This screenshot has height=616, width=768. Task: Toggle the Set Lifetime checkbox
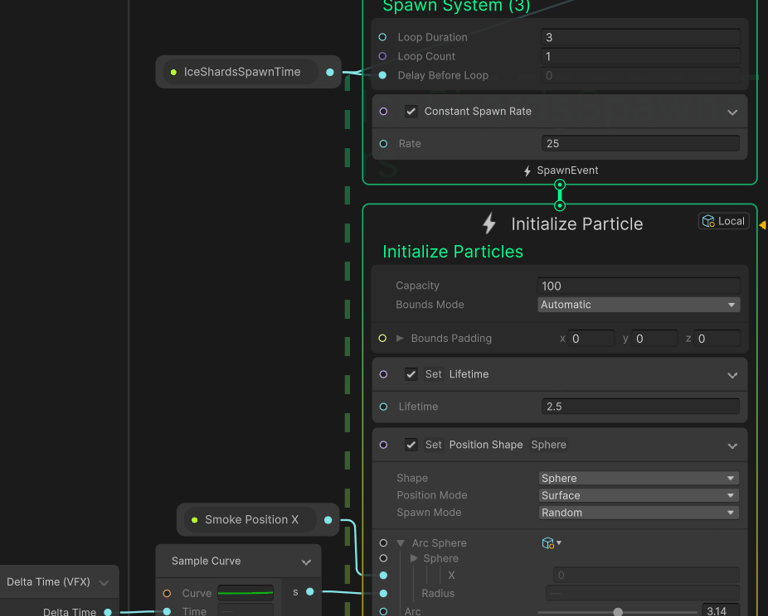(411, 374)
